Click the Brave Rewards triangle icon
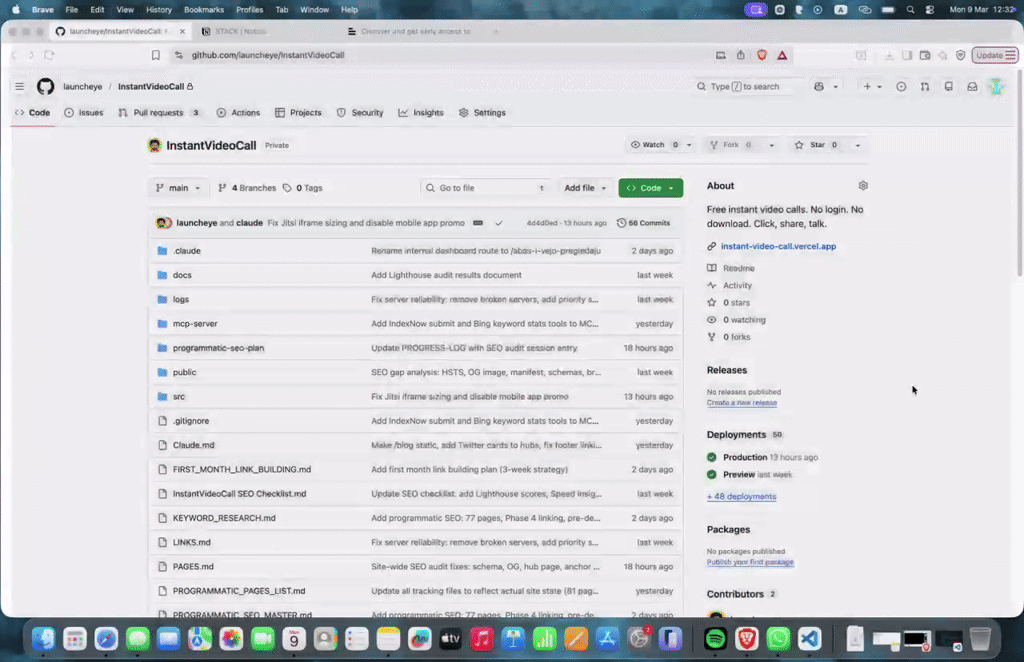Image resolution: width=1024 pixels, height=662 pixels. pos(782,55)
